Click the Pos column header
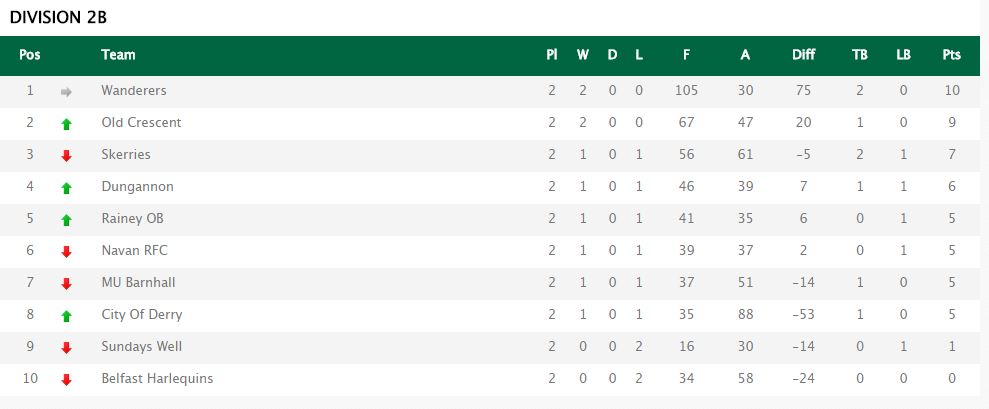 tap(30, 55)
